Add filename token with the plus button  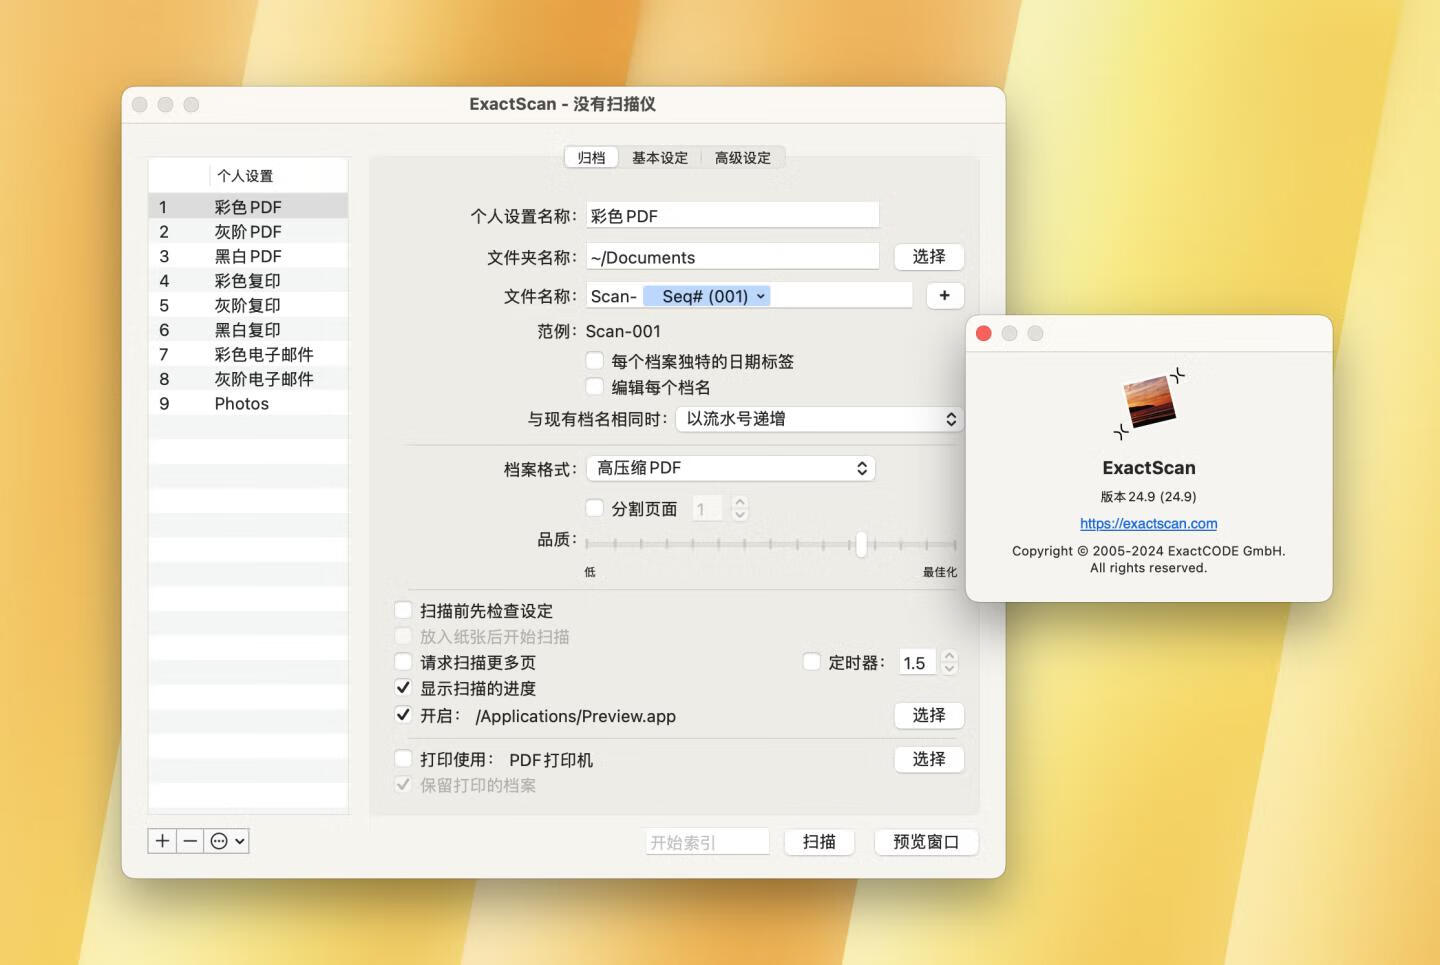tap(944, 296)
